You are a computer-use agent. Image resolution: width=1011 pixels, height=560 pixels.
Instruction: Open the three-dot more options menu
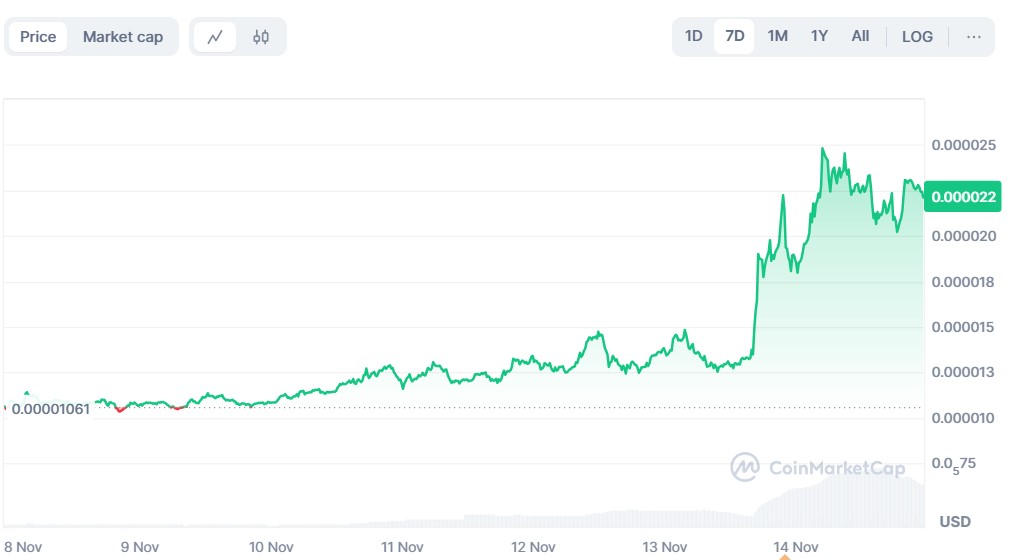pos(973,37)
